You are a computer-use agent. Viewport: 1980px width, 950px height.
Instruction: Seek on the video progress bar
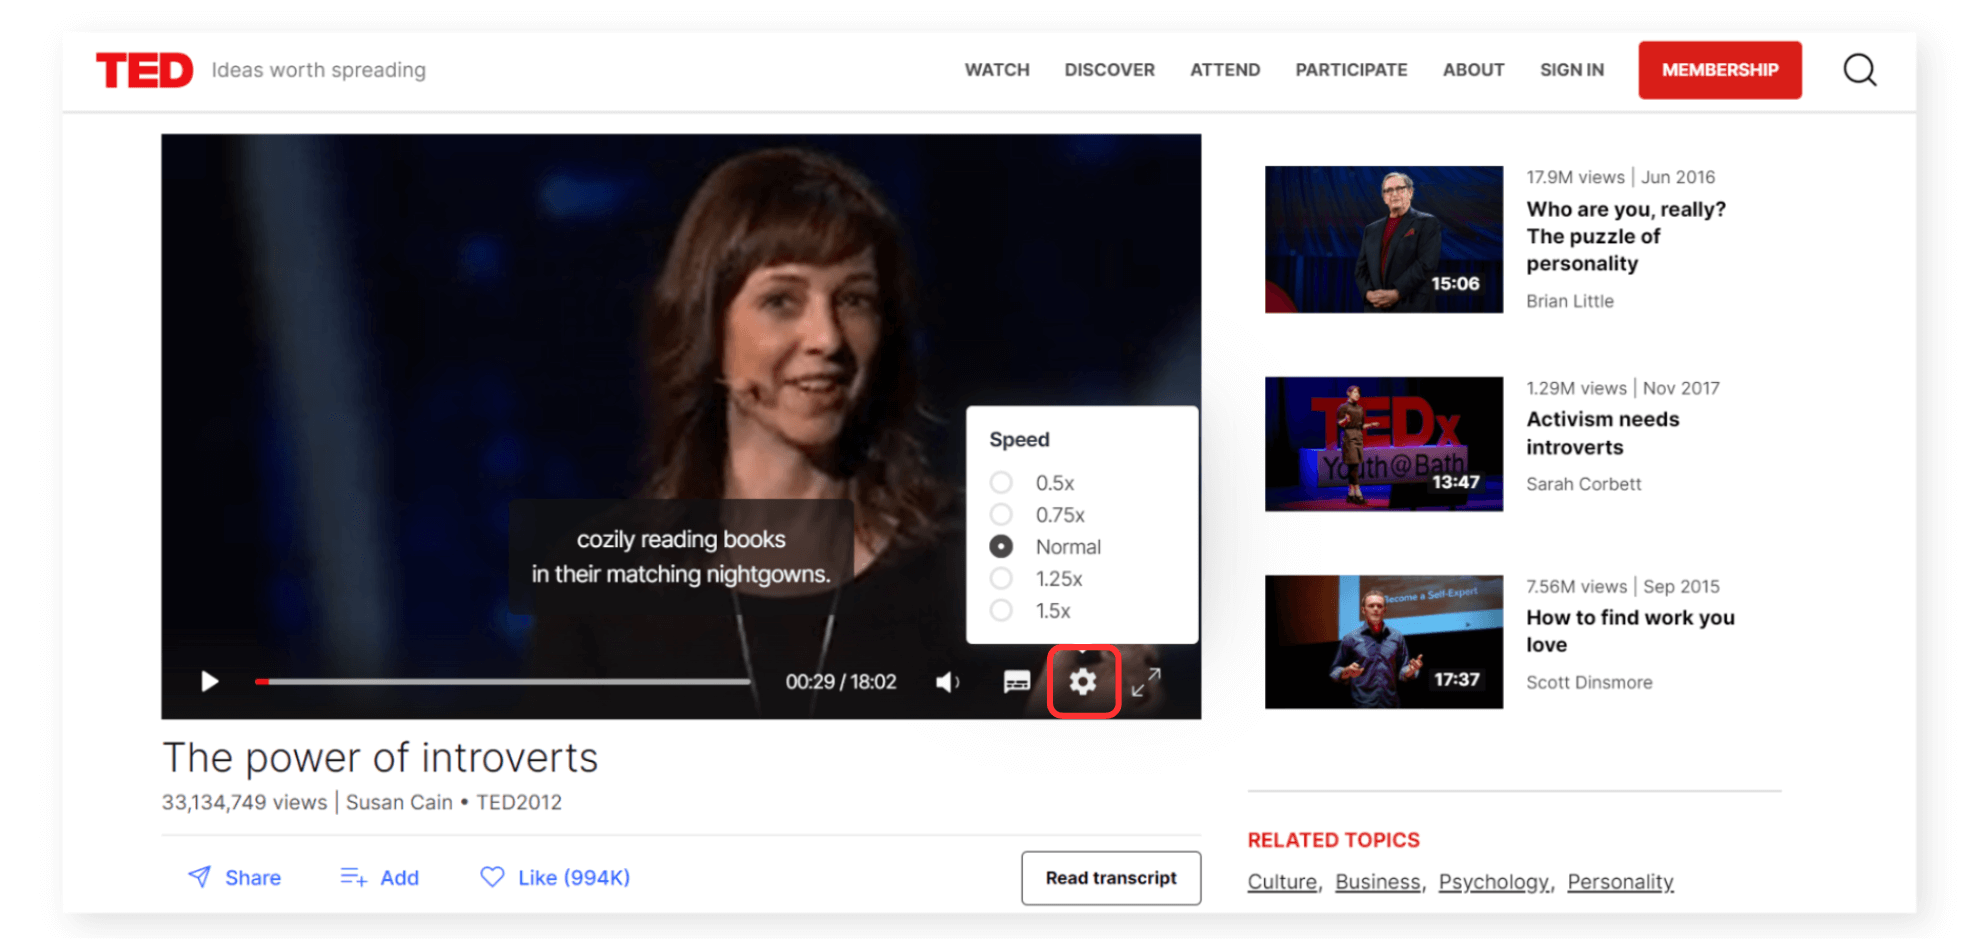502,682
